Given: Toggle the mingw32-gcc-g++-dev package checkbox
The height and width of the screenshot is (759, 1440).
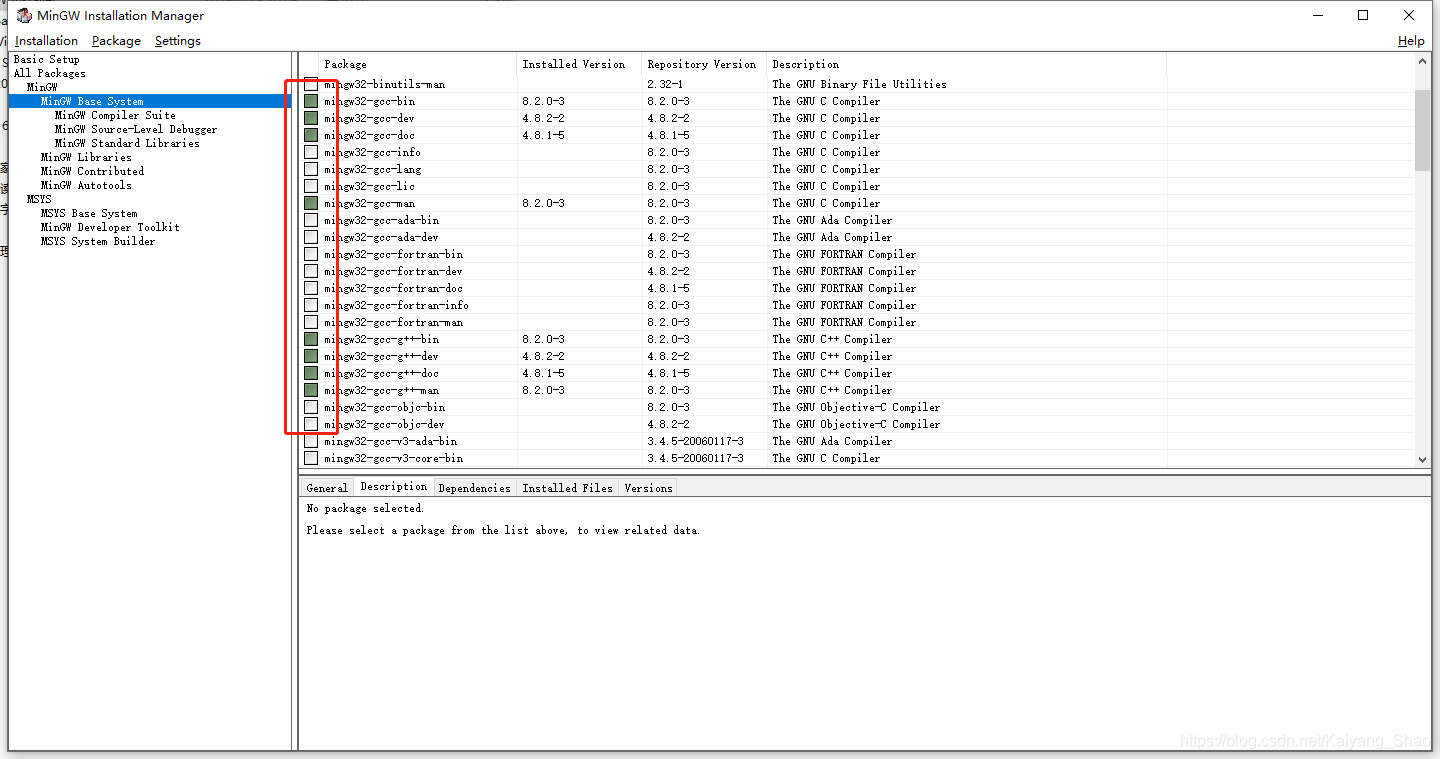Looking at the screenshot, I should [x=311, y=356].
